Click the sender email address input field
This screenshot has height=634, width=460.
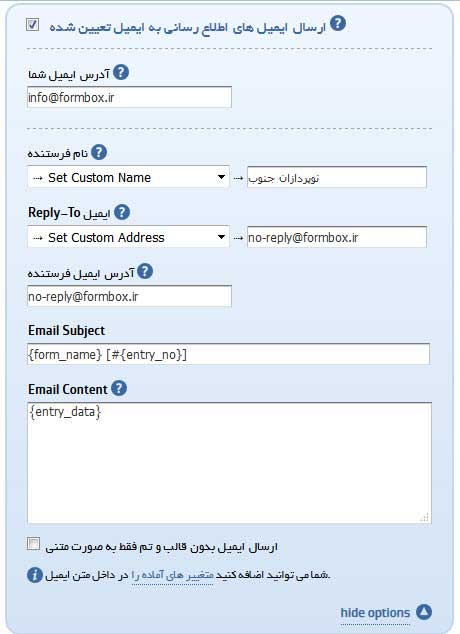[129, 296]
